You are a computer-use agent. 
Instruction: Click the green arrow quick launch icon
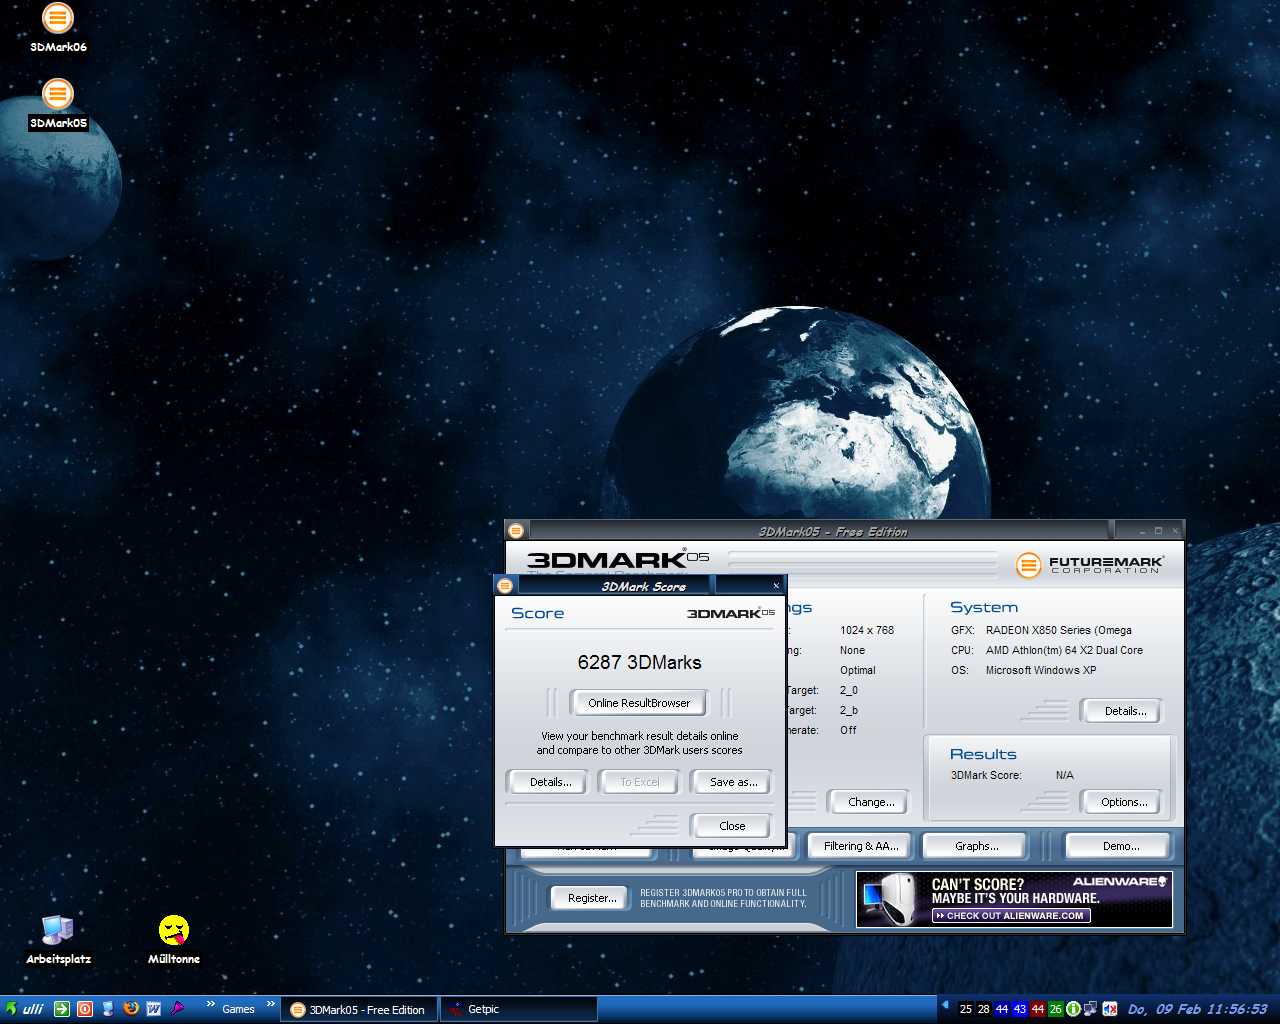click(x=62, y=1009)
